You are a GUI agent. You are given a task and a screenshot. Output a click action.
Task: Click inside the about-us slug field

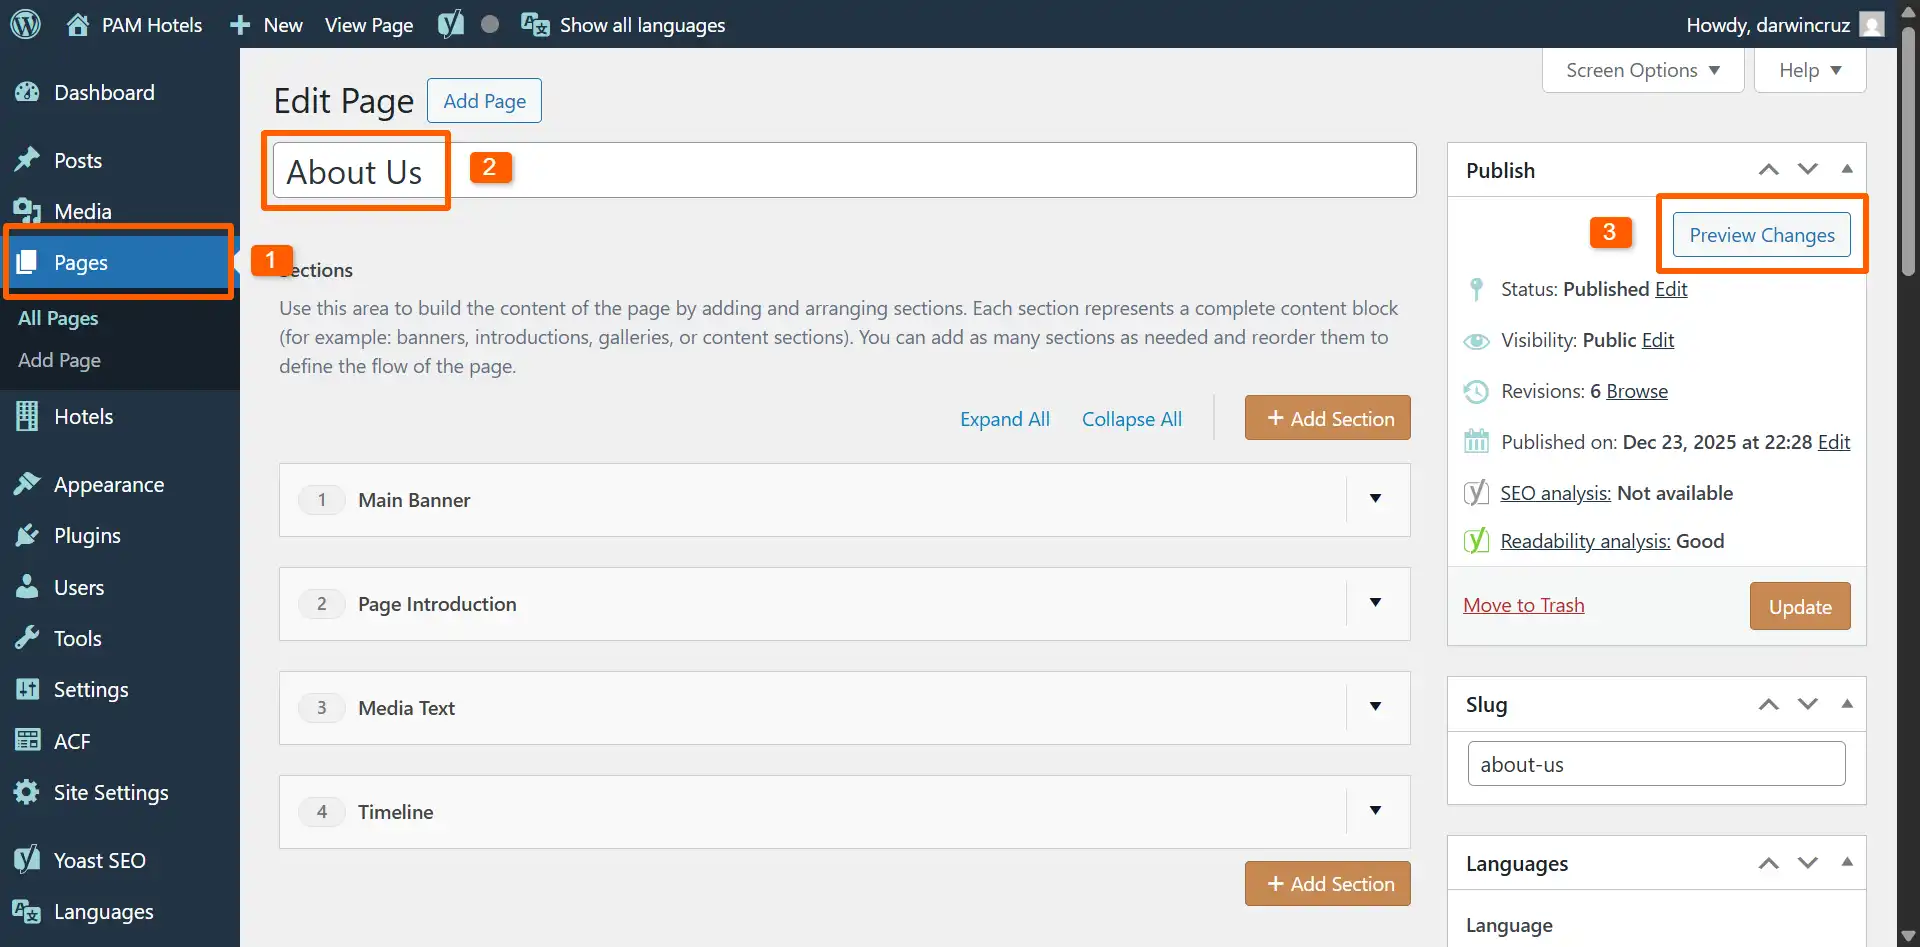(1655, 763)
